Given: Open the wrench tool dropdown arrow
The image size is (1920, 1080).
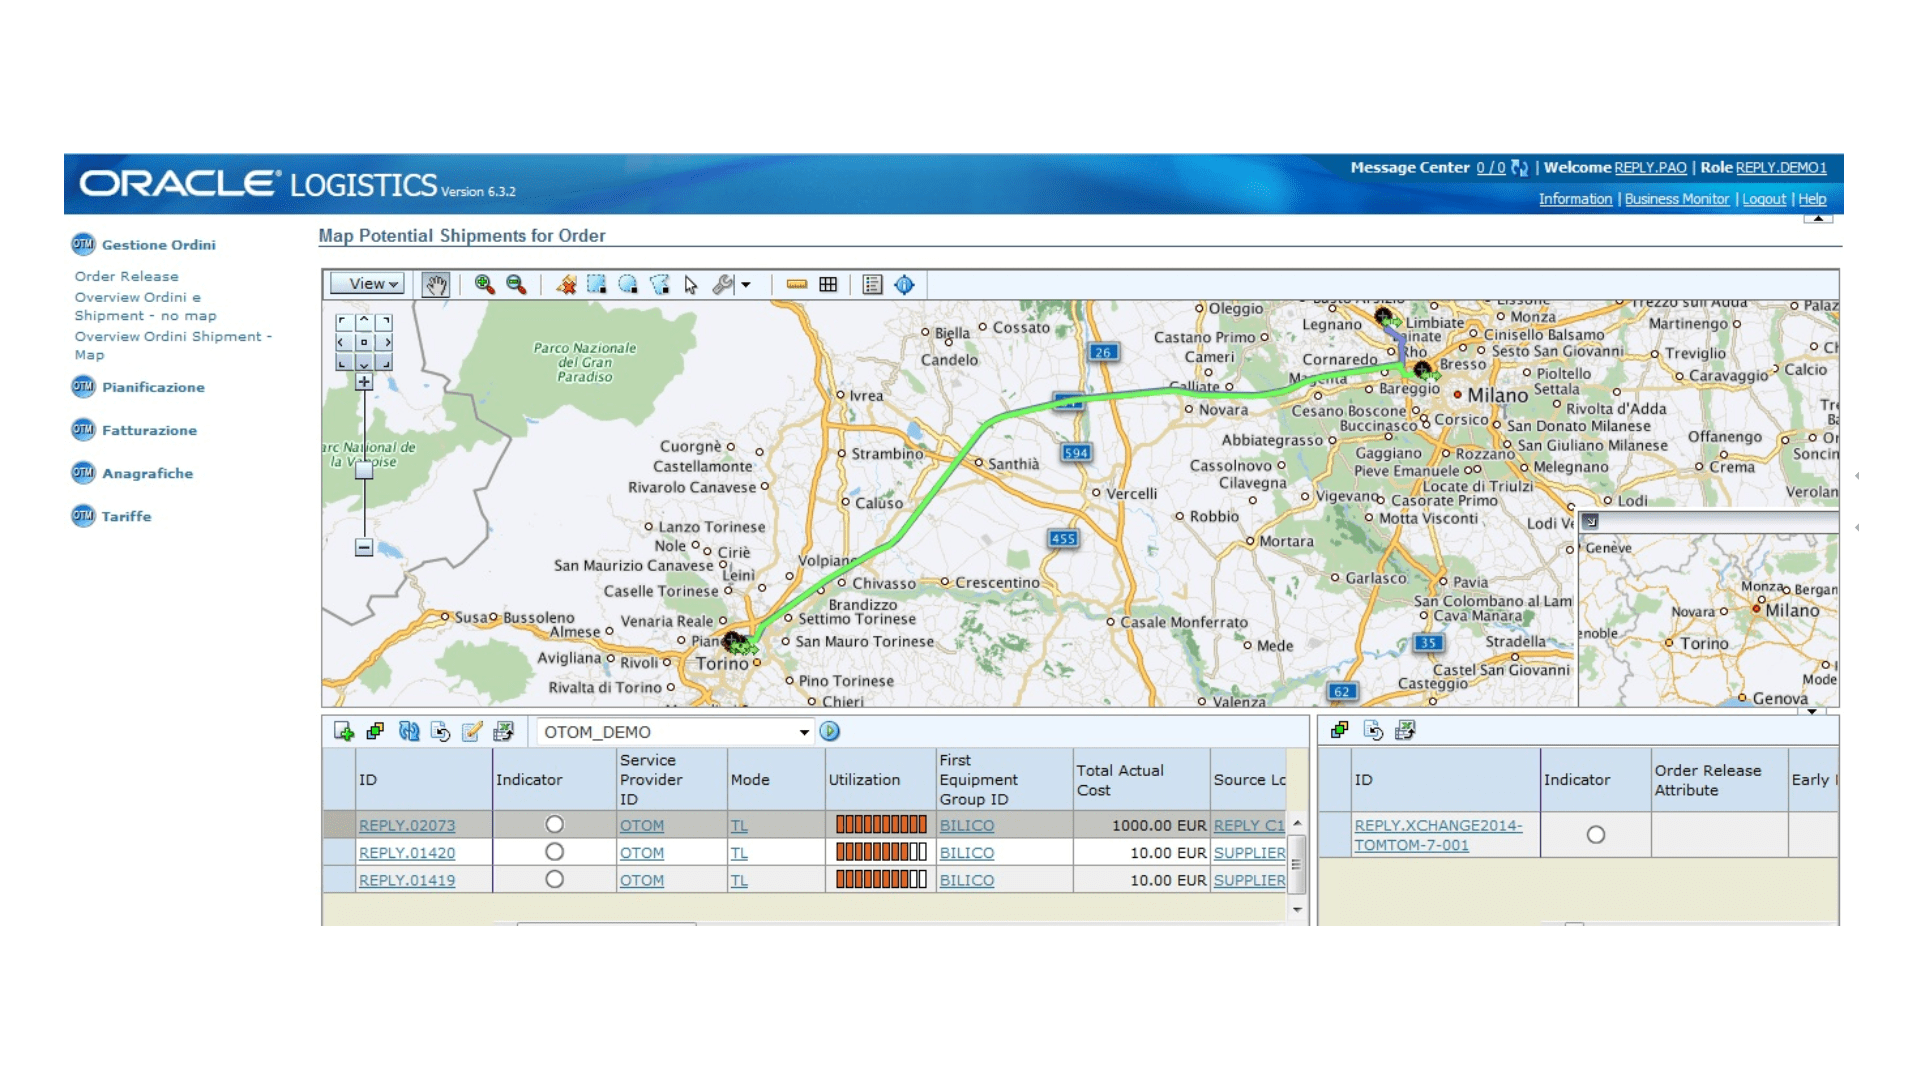Looking at the screenshot, I should pos(746,285).
